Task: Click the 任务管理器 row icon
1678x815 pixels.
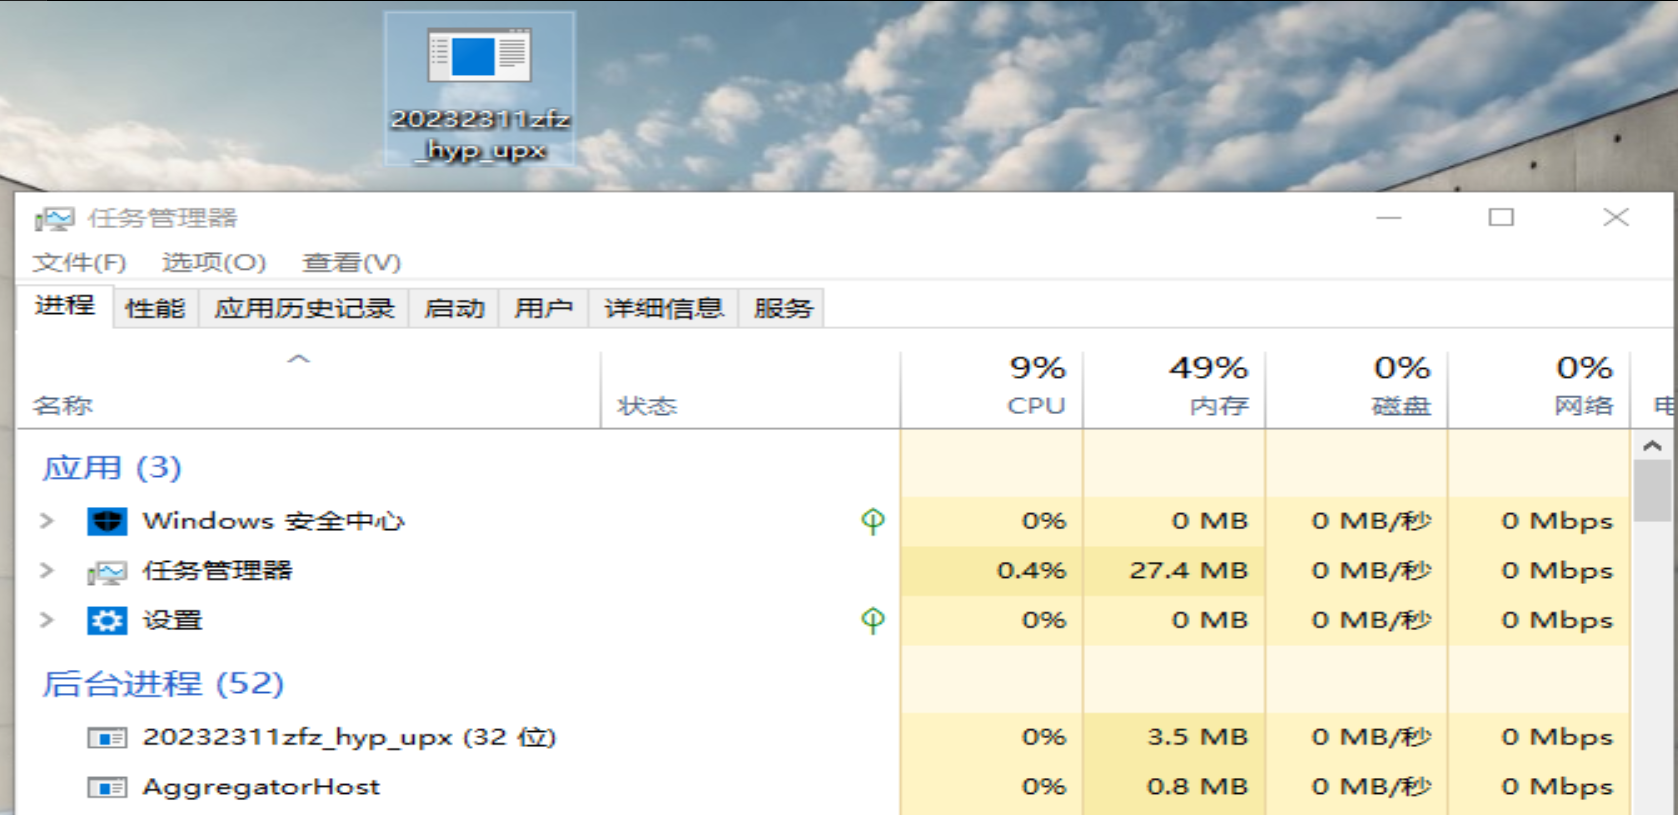Action: [107, 571]
